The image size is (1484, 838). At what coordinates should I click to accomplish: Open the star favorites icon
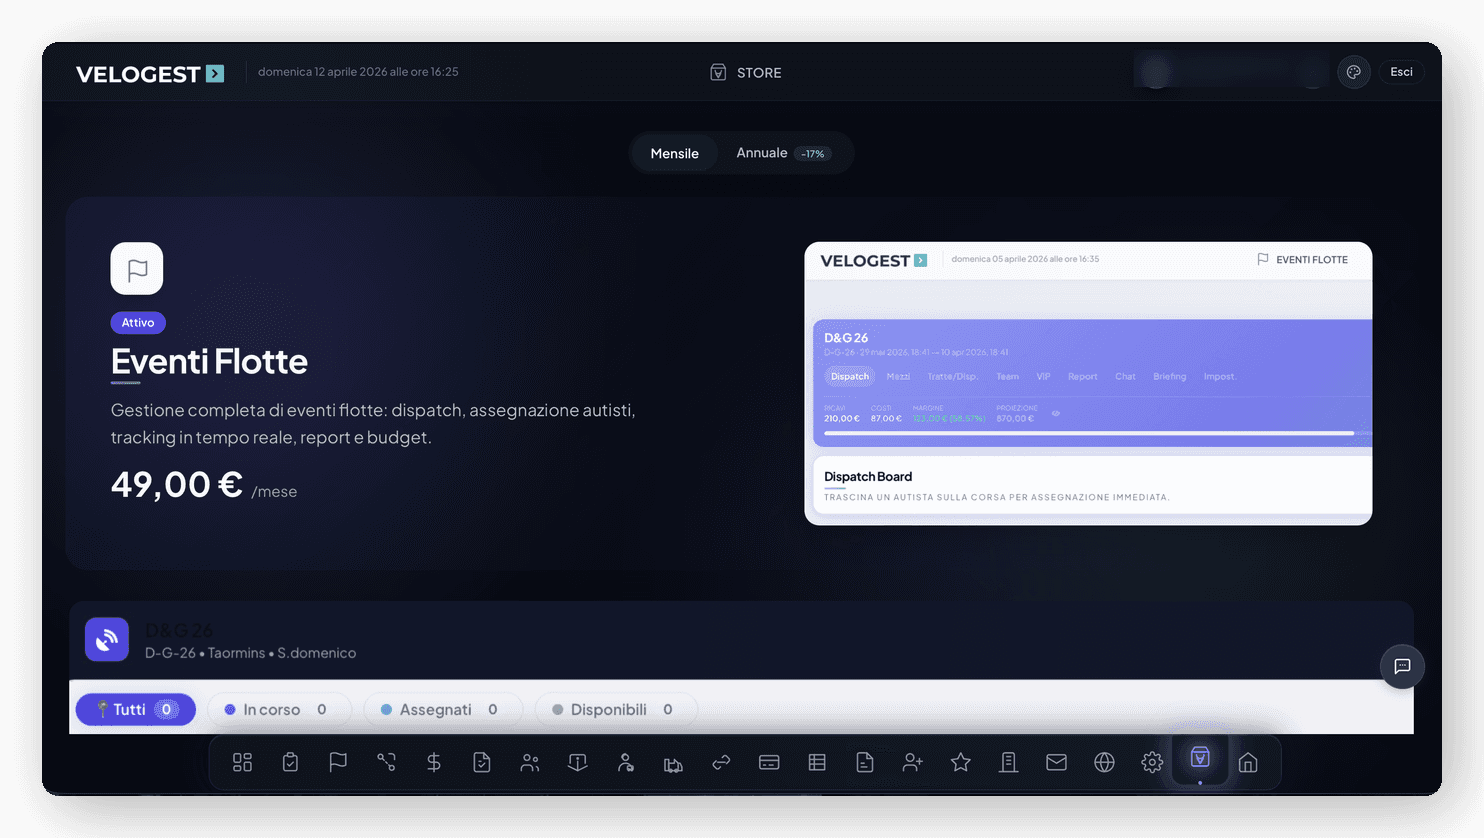[x=960, y=762]
